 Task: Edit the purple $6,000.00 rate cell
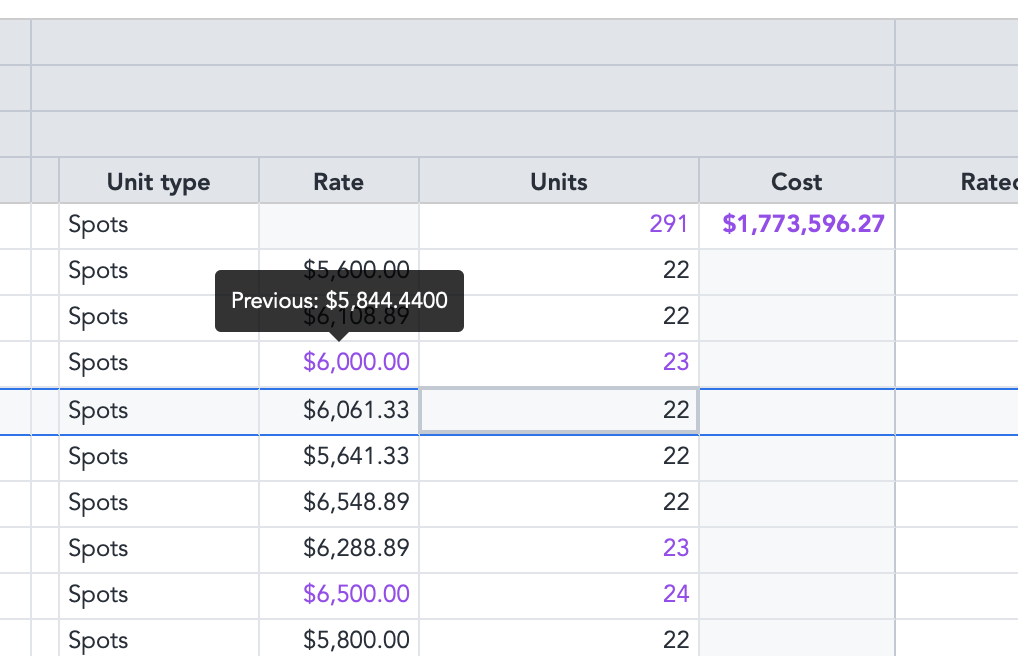click(339, 362)
